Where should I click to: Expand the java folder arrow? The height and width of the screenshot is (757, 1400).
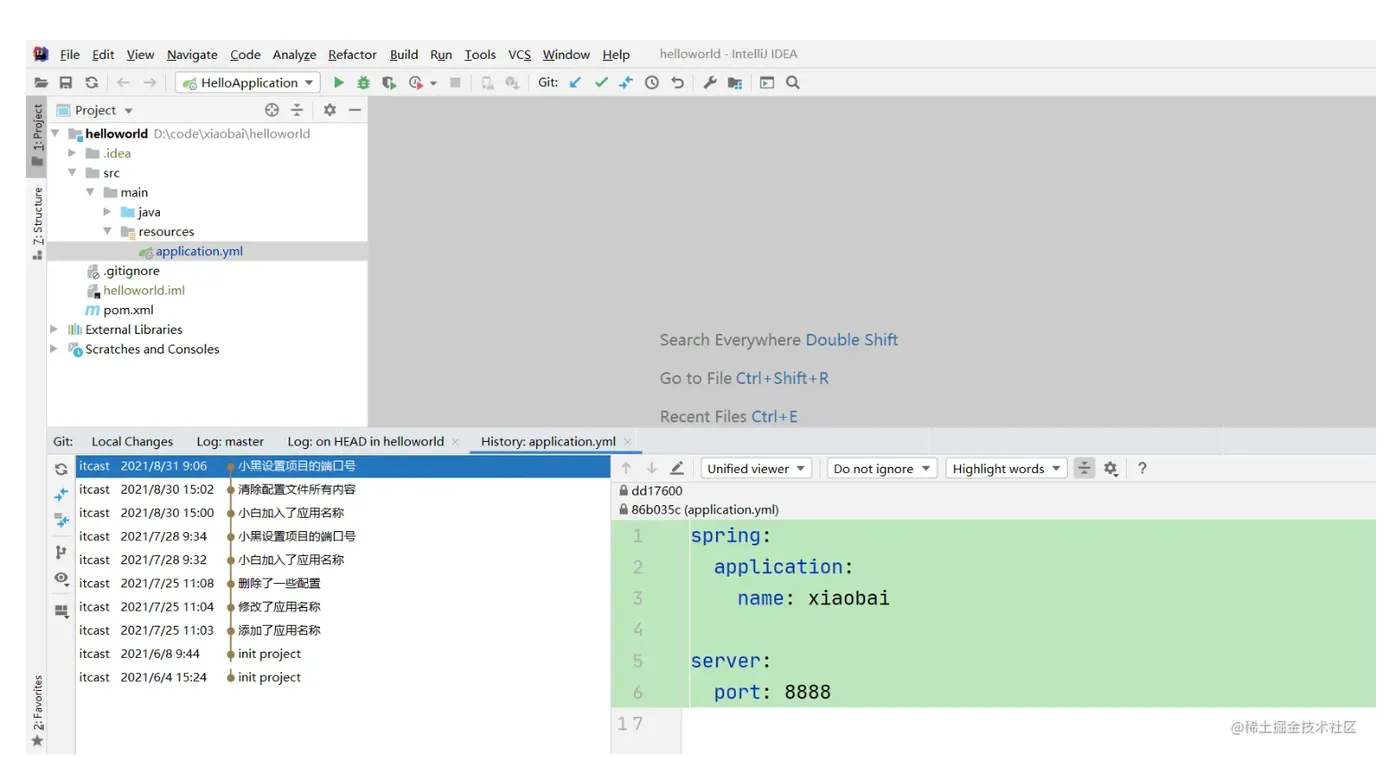[x=107, y=212]
